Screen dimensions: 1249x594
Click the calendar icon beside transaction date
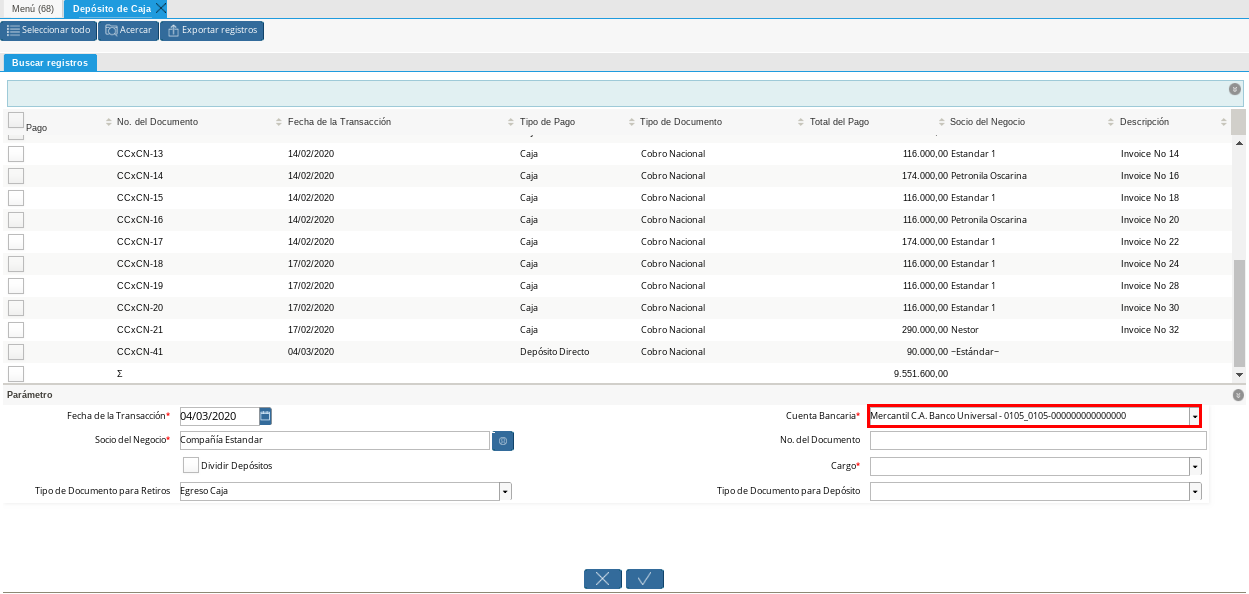pyautogui.click(x=265, y=416)
